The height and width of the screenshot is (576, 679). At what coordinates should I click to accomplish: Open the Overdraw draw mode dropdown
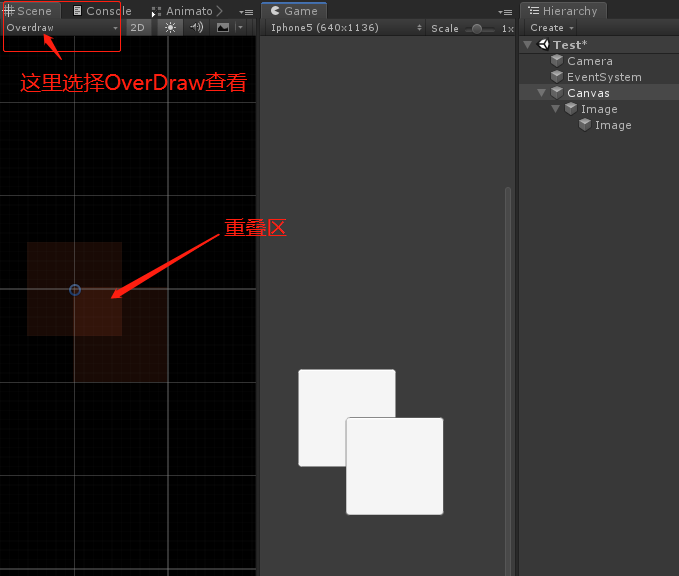(62, 28)
